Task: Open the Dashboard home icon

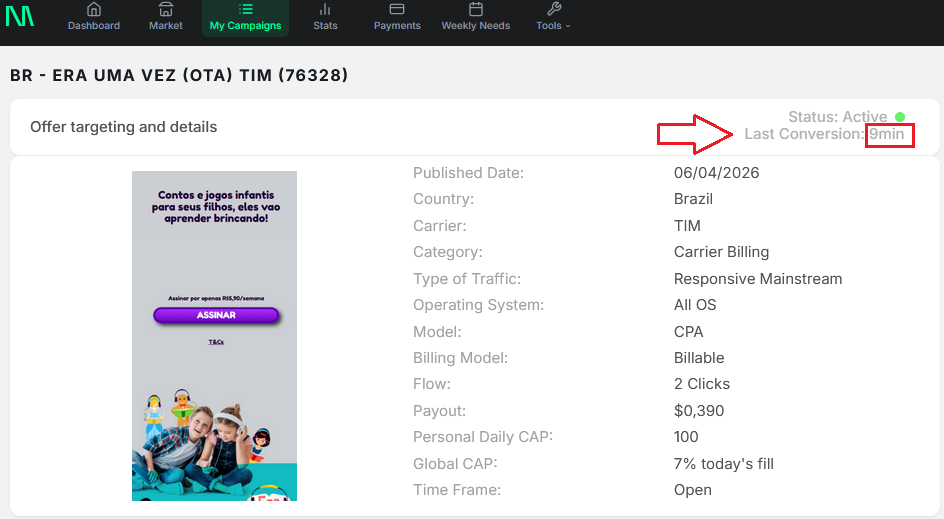Action: point(94,10)
